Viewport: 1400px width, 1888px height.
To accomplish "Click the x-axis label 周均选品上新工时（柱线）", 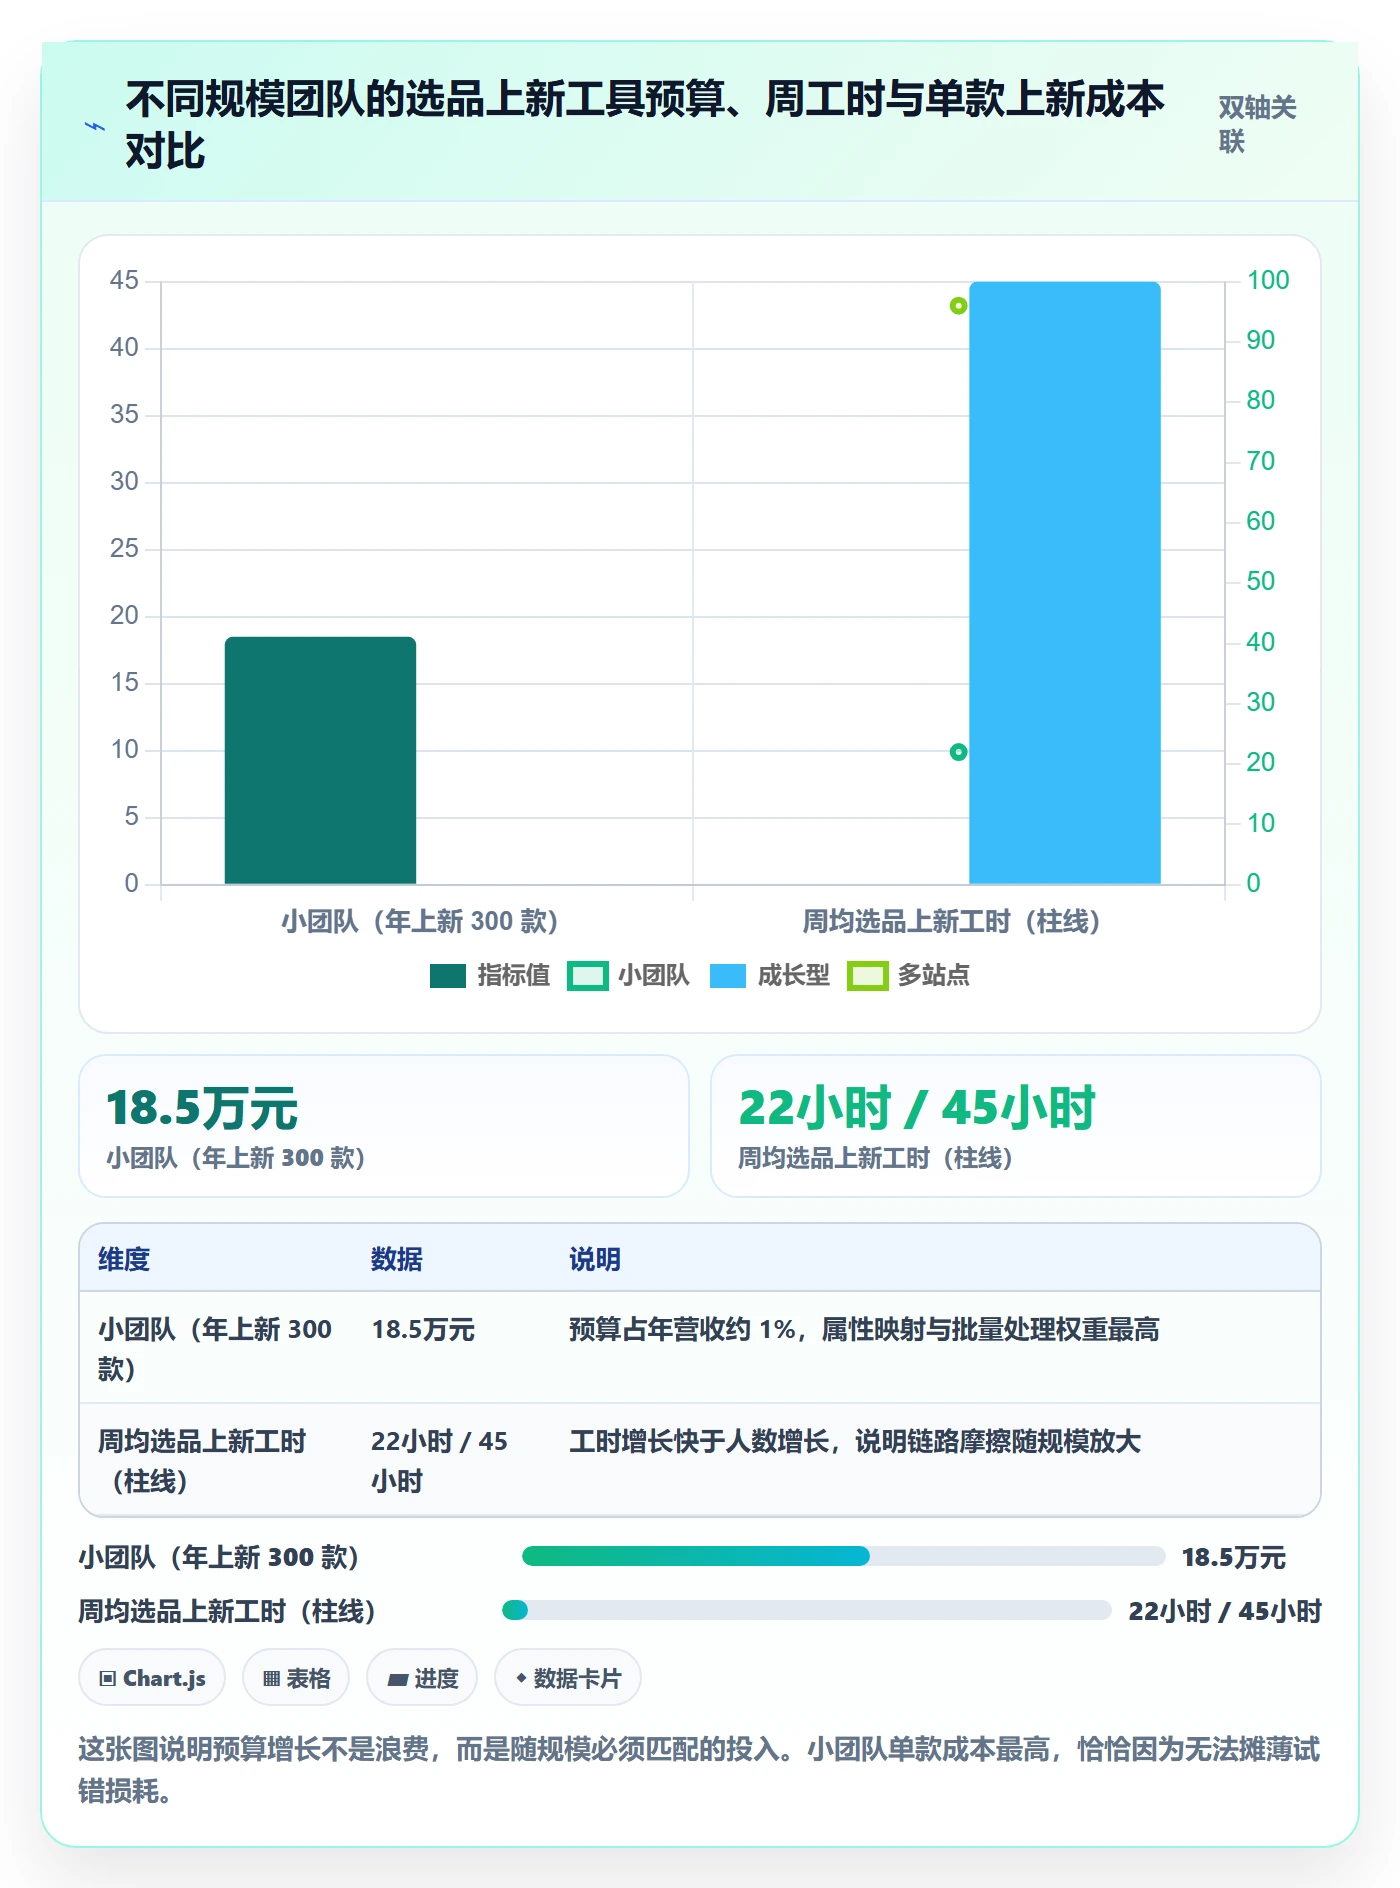I will coord(952,921).
